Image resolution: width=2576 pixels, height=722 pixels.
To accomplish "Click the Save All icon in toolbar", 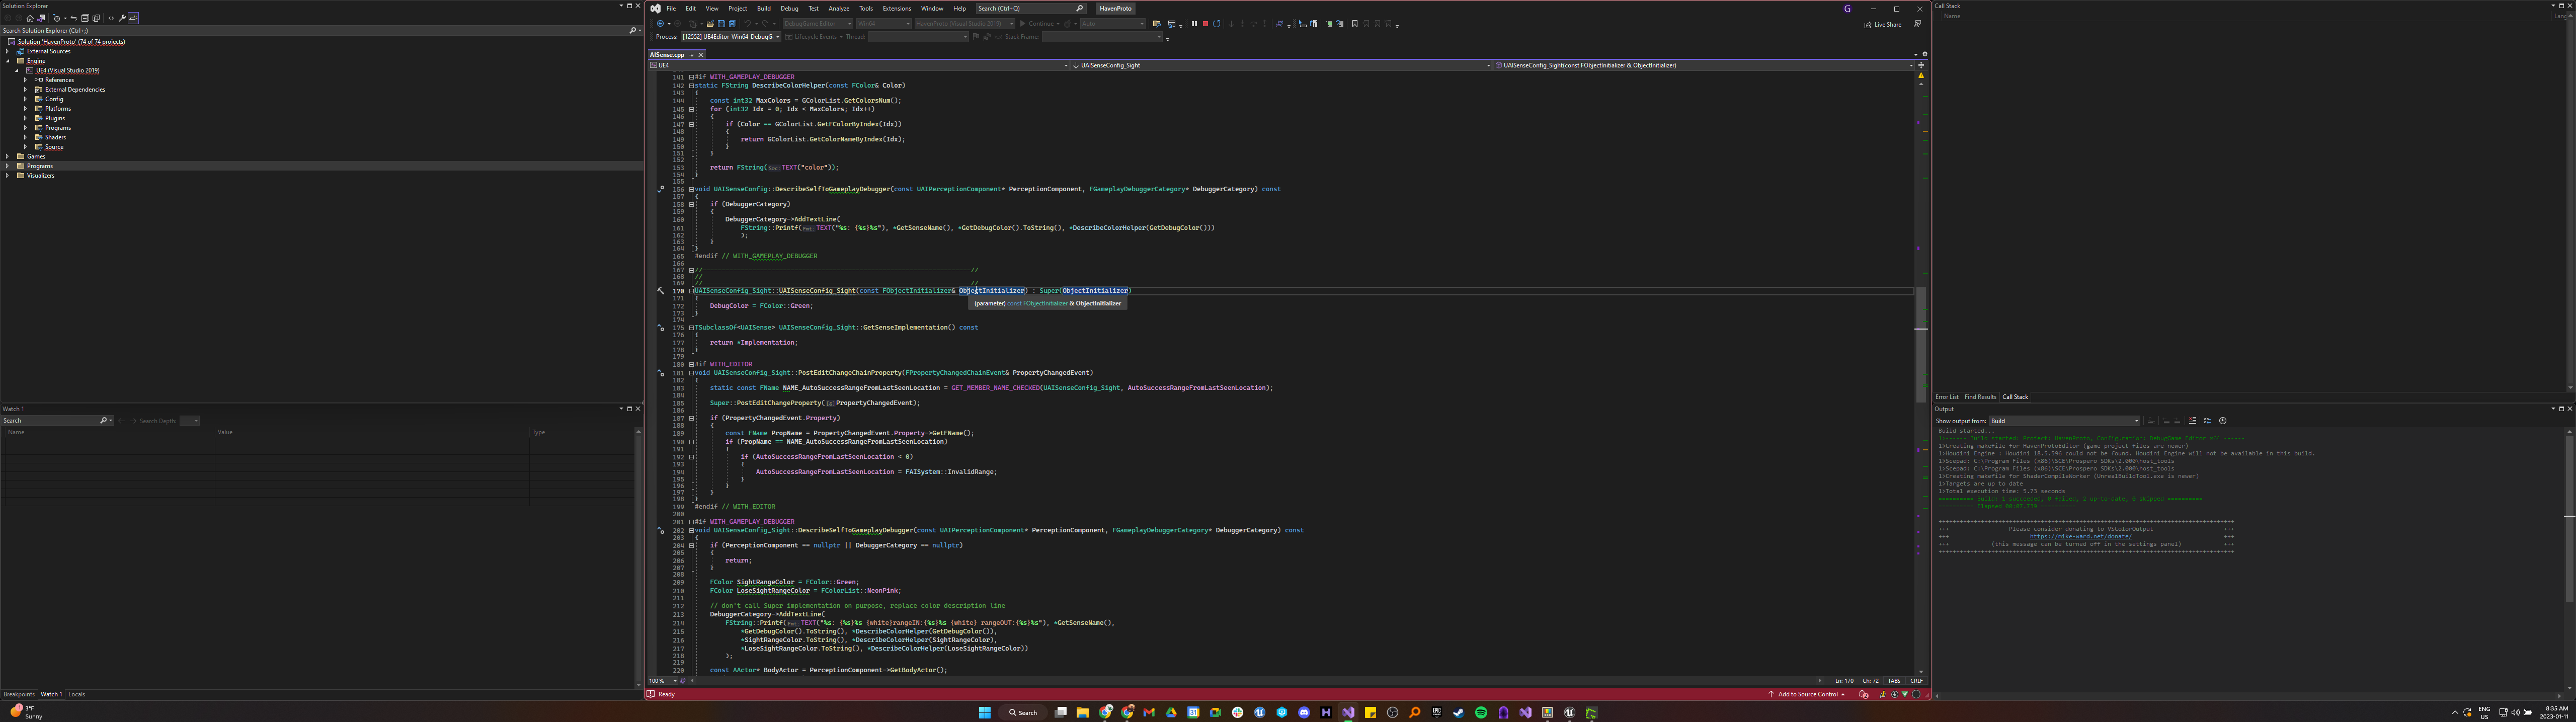I will (x=733, y=23).
